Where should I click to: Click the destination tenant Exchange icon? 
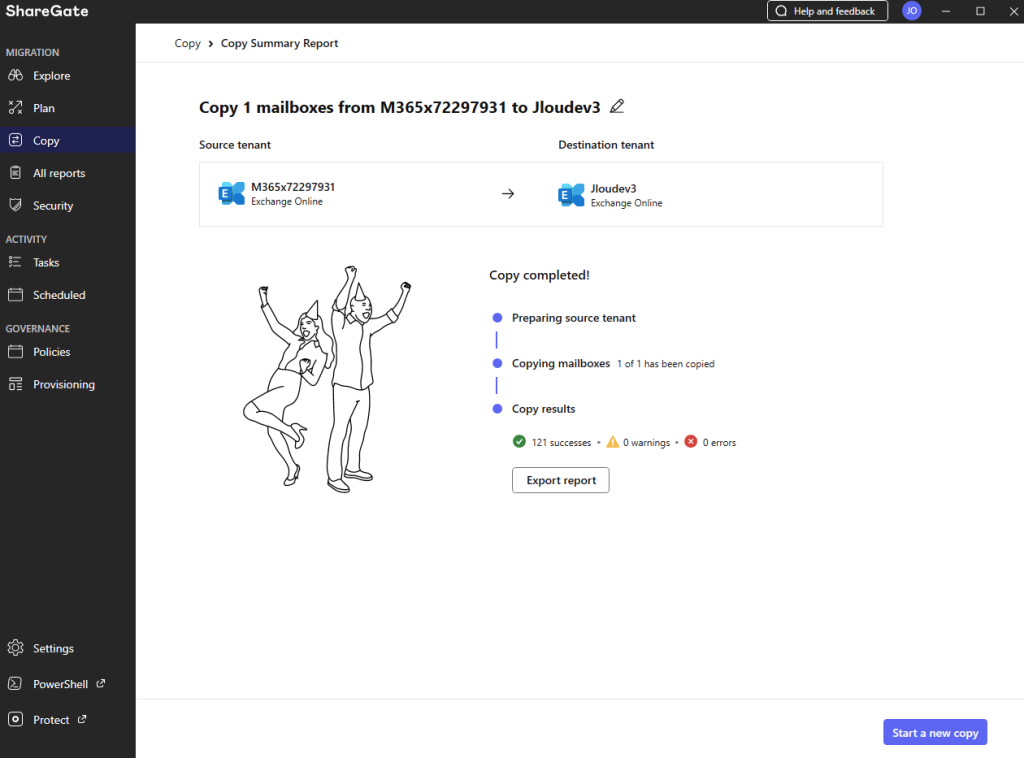coord(571,195)
